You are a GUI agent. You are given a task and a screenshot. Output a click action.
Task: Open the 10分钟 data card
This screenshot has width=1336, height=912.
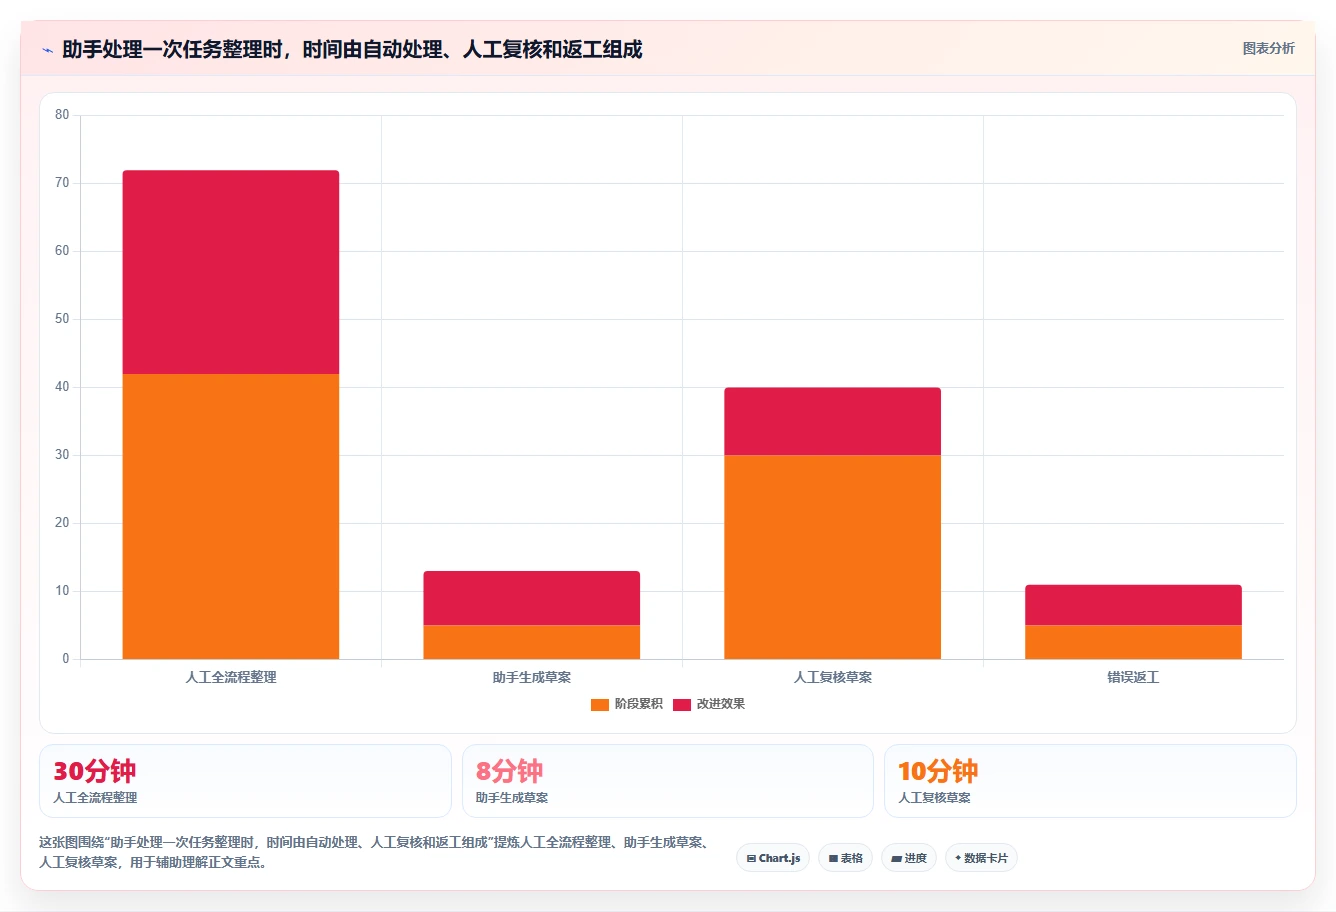click(1090, 781)
